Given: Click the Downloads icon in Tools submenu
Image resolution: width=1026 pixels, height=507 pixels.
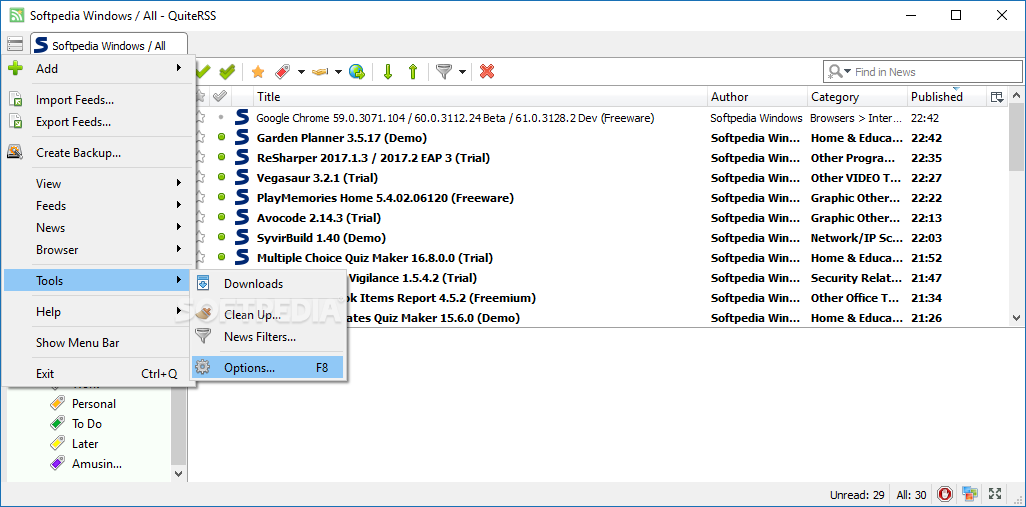Looking at the screenshot, I should coord(203,283).
